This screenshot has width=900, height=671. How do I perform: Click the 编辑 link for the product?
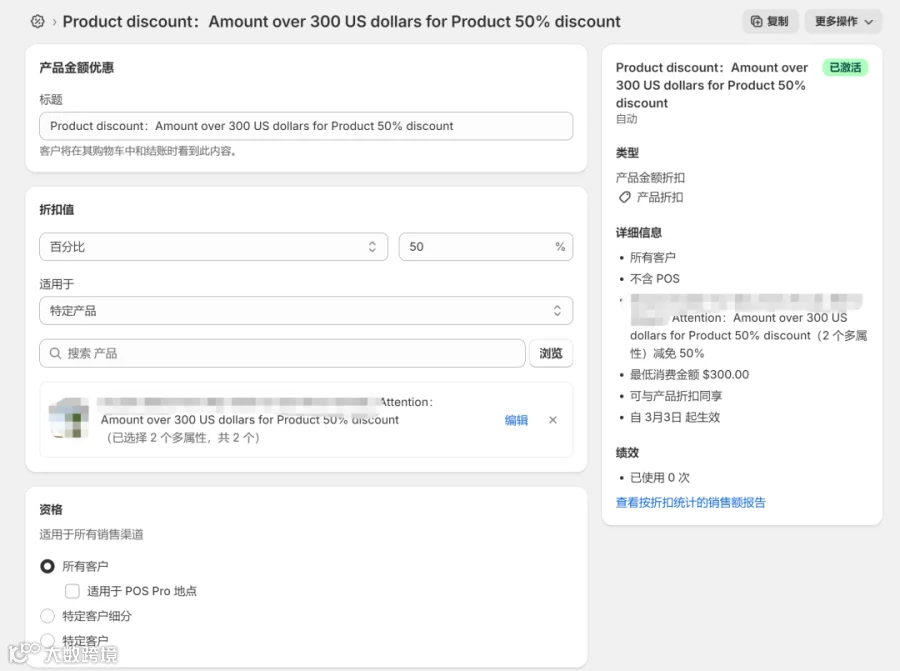tap(516, 420)
